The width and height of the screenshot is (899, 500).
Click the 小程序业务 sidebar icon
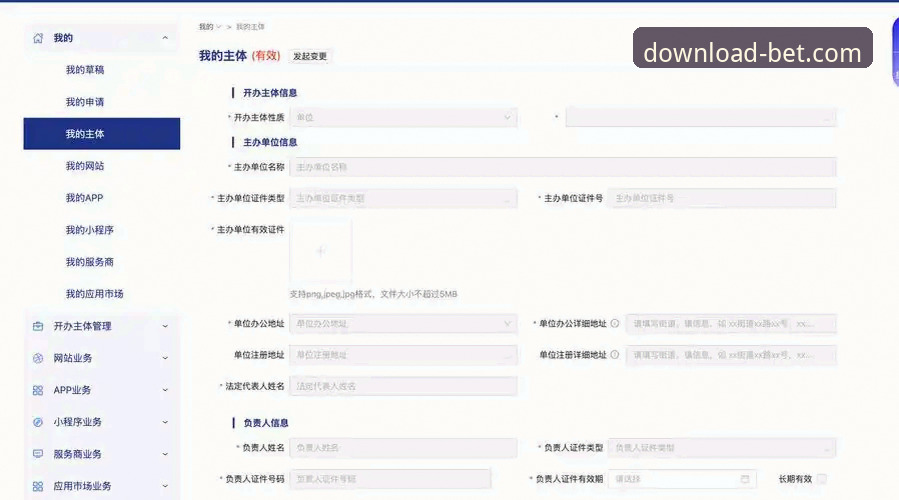coord(38,422)
